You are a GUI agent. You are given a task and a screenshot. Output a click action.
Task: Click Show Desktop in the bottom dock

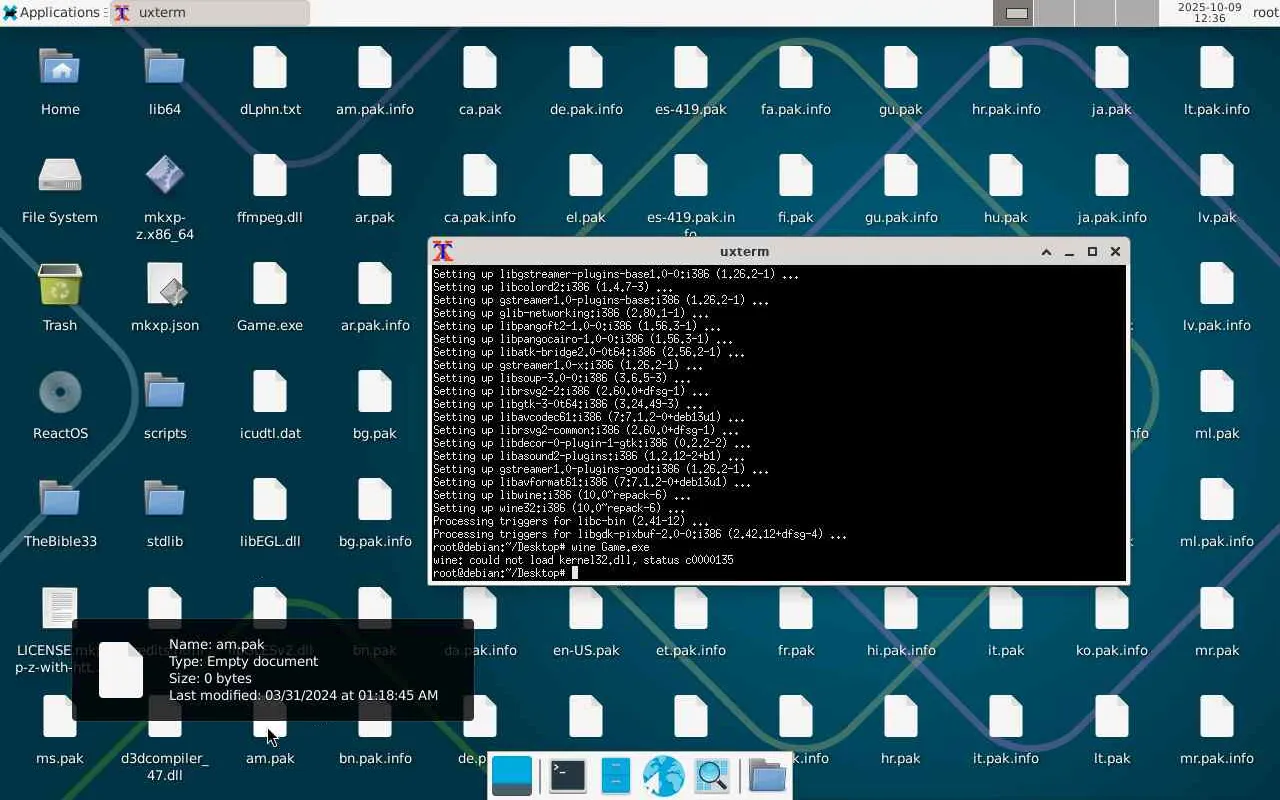coord(512,776)
